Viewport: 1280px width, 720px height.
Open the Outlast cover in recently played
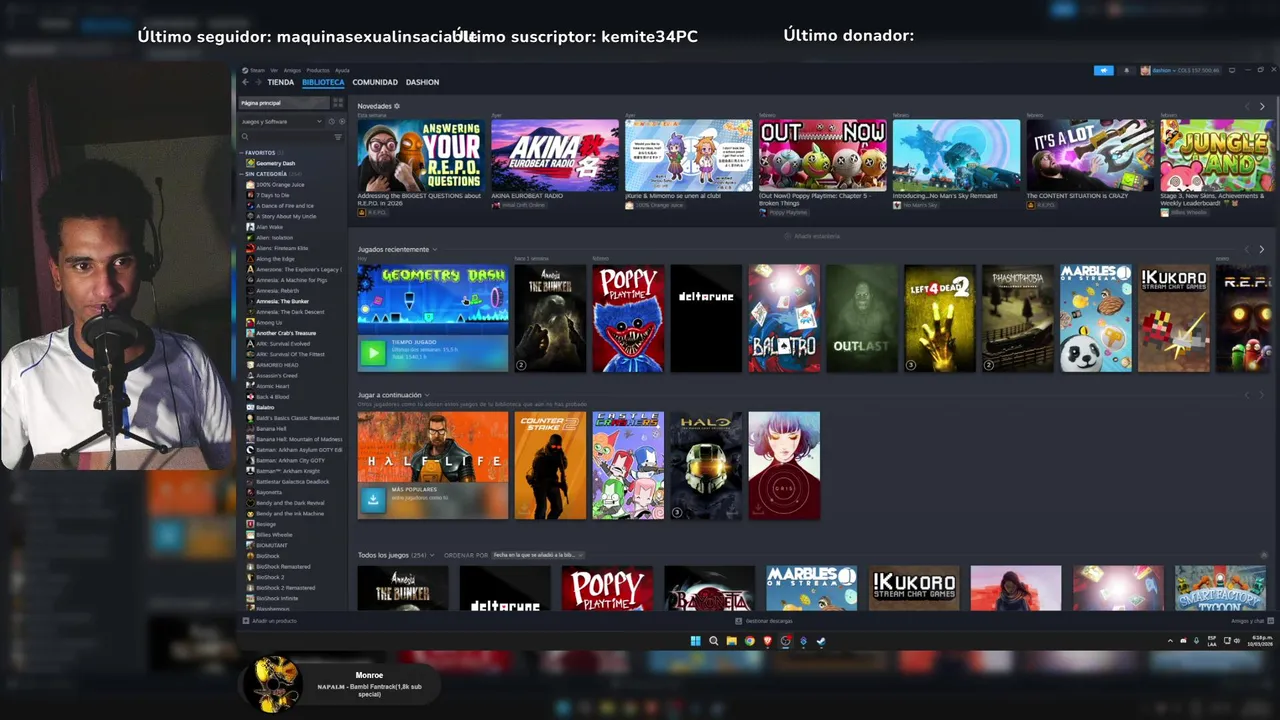(862, 318)
